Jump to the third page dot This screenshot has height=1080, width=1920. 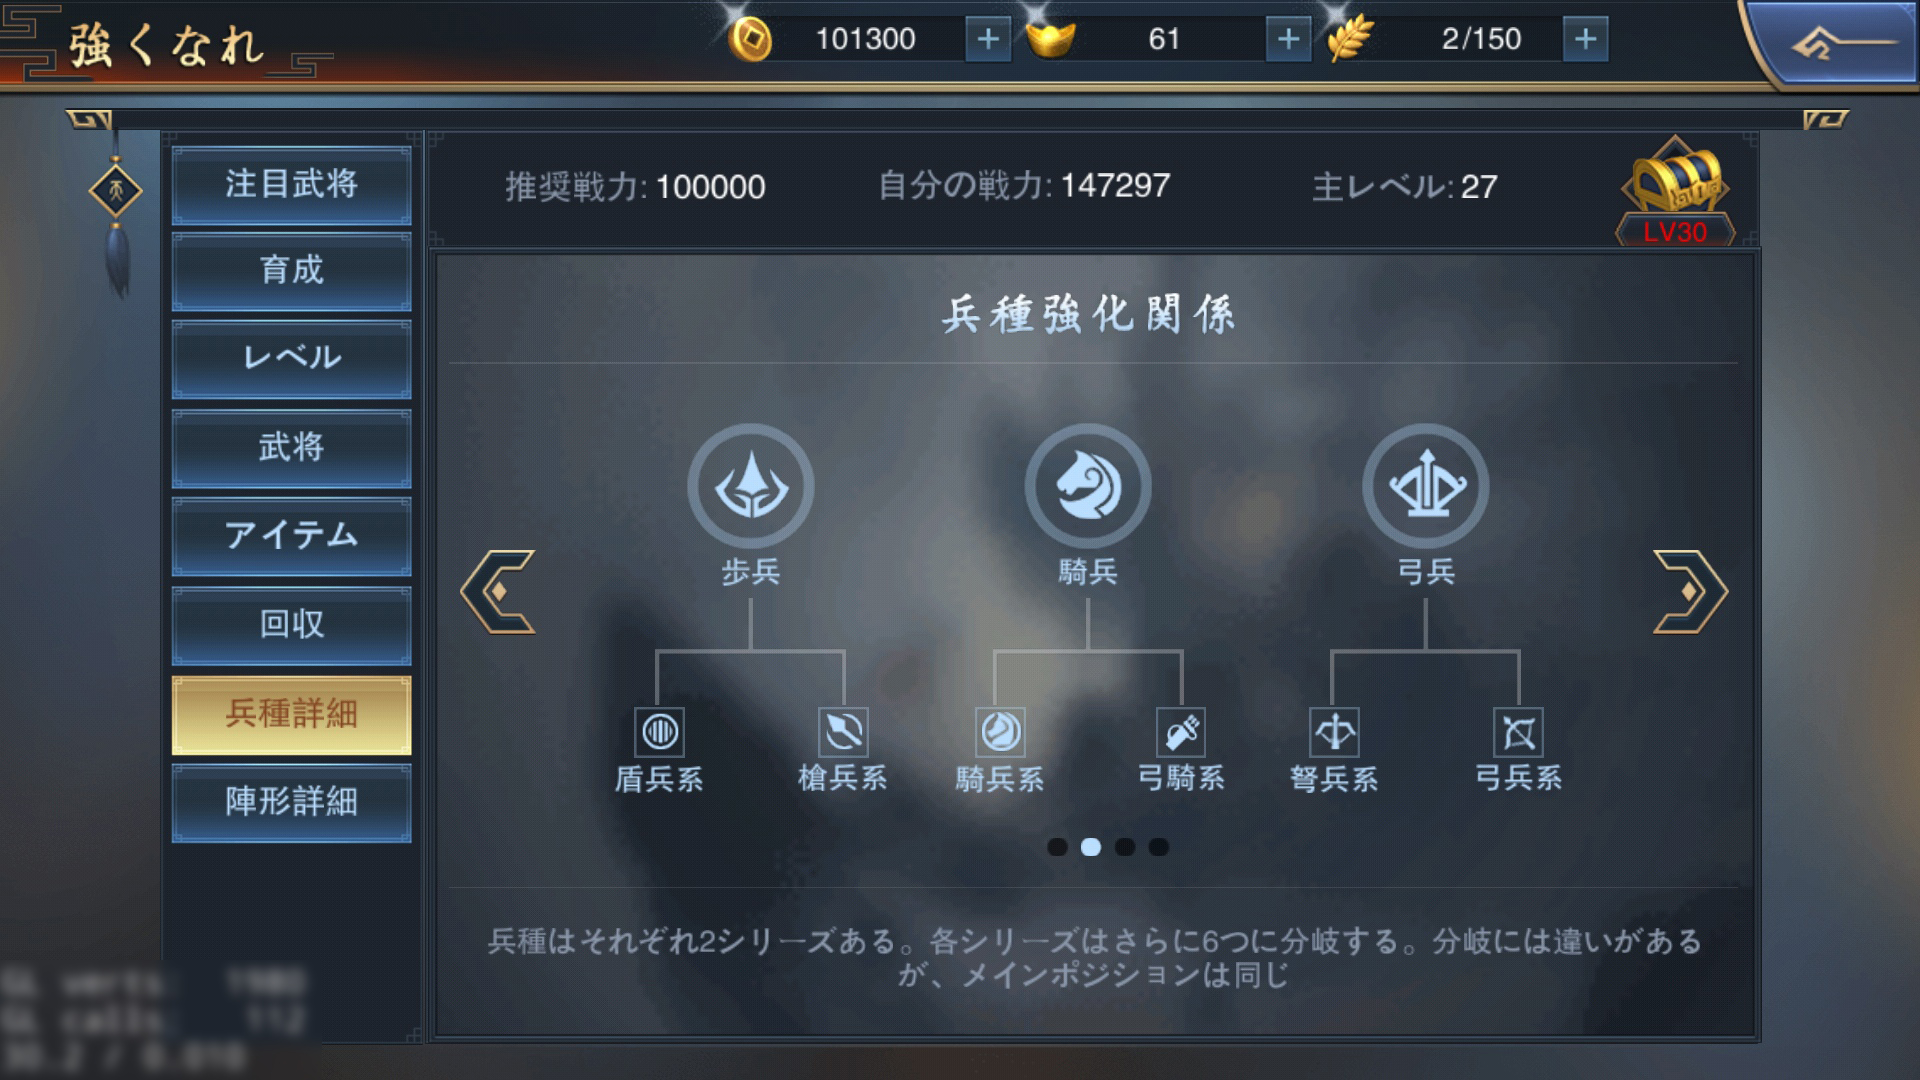(x=1125, y=847)
